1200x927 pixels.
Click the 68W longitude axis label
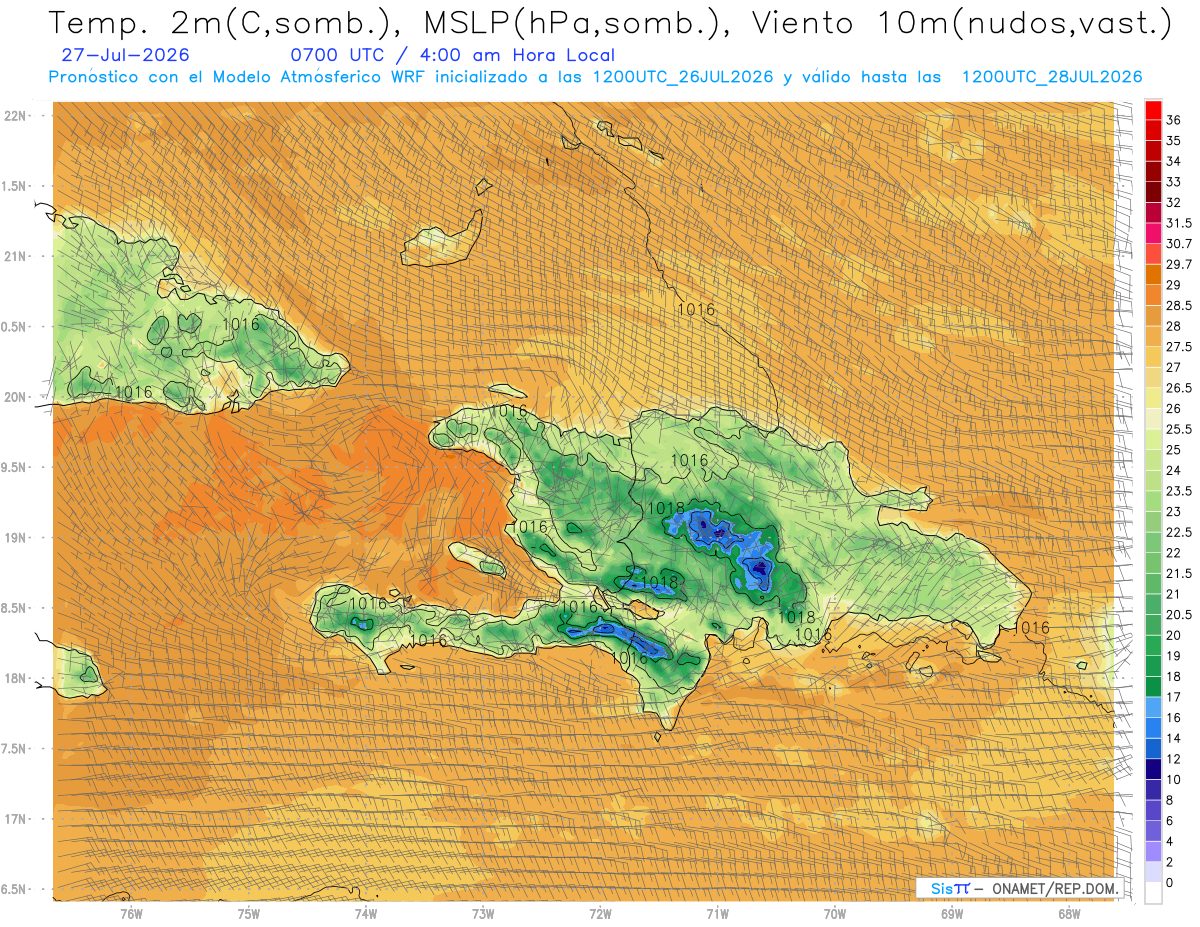click(x=1068, y=913)
